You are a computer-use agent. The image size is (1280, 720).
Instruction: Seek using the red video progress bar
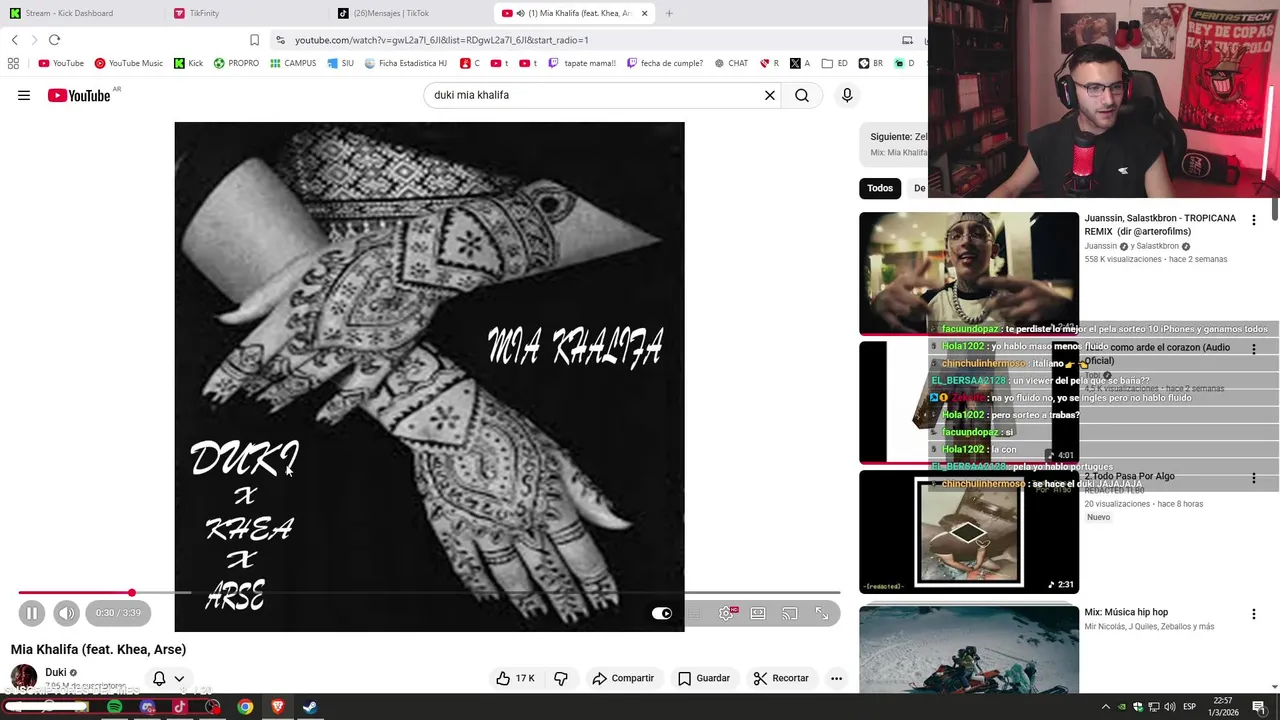[429, 593]
